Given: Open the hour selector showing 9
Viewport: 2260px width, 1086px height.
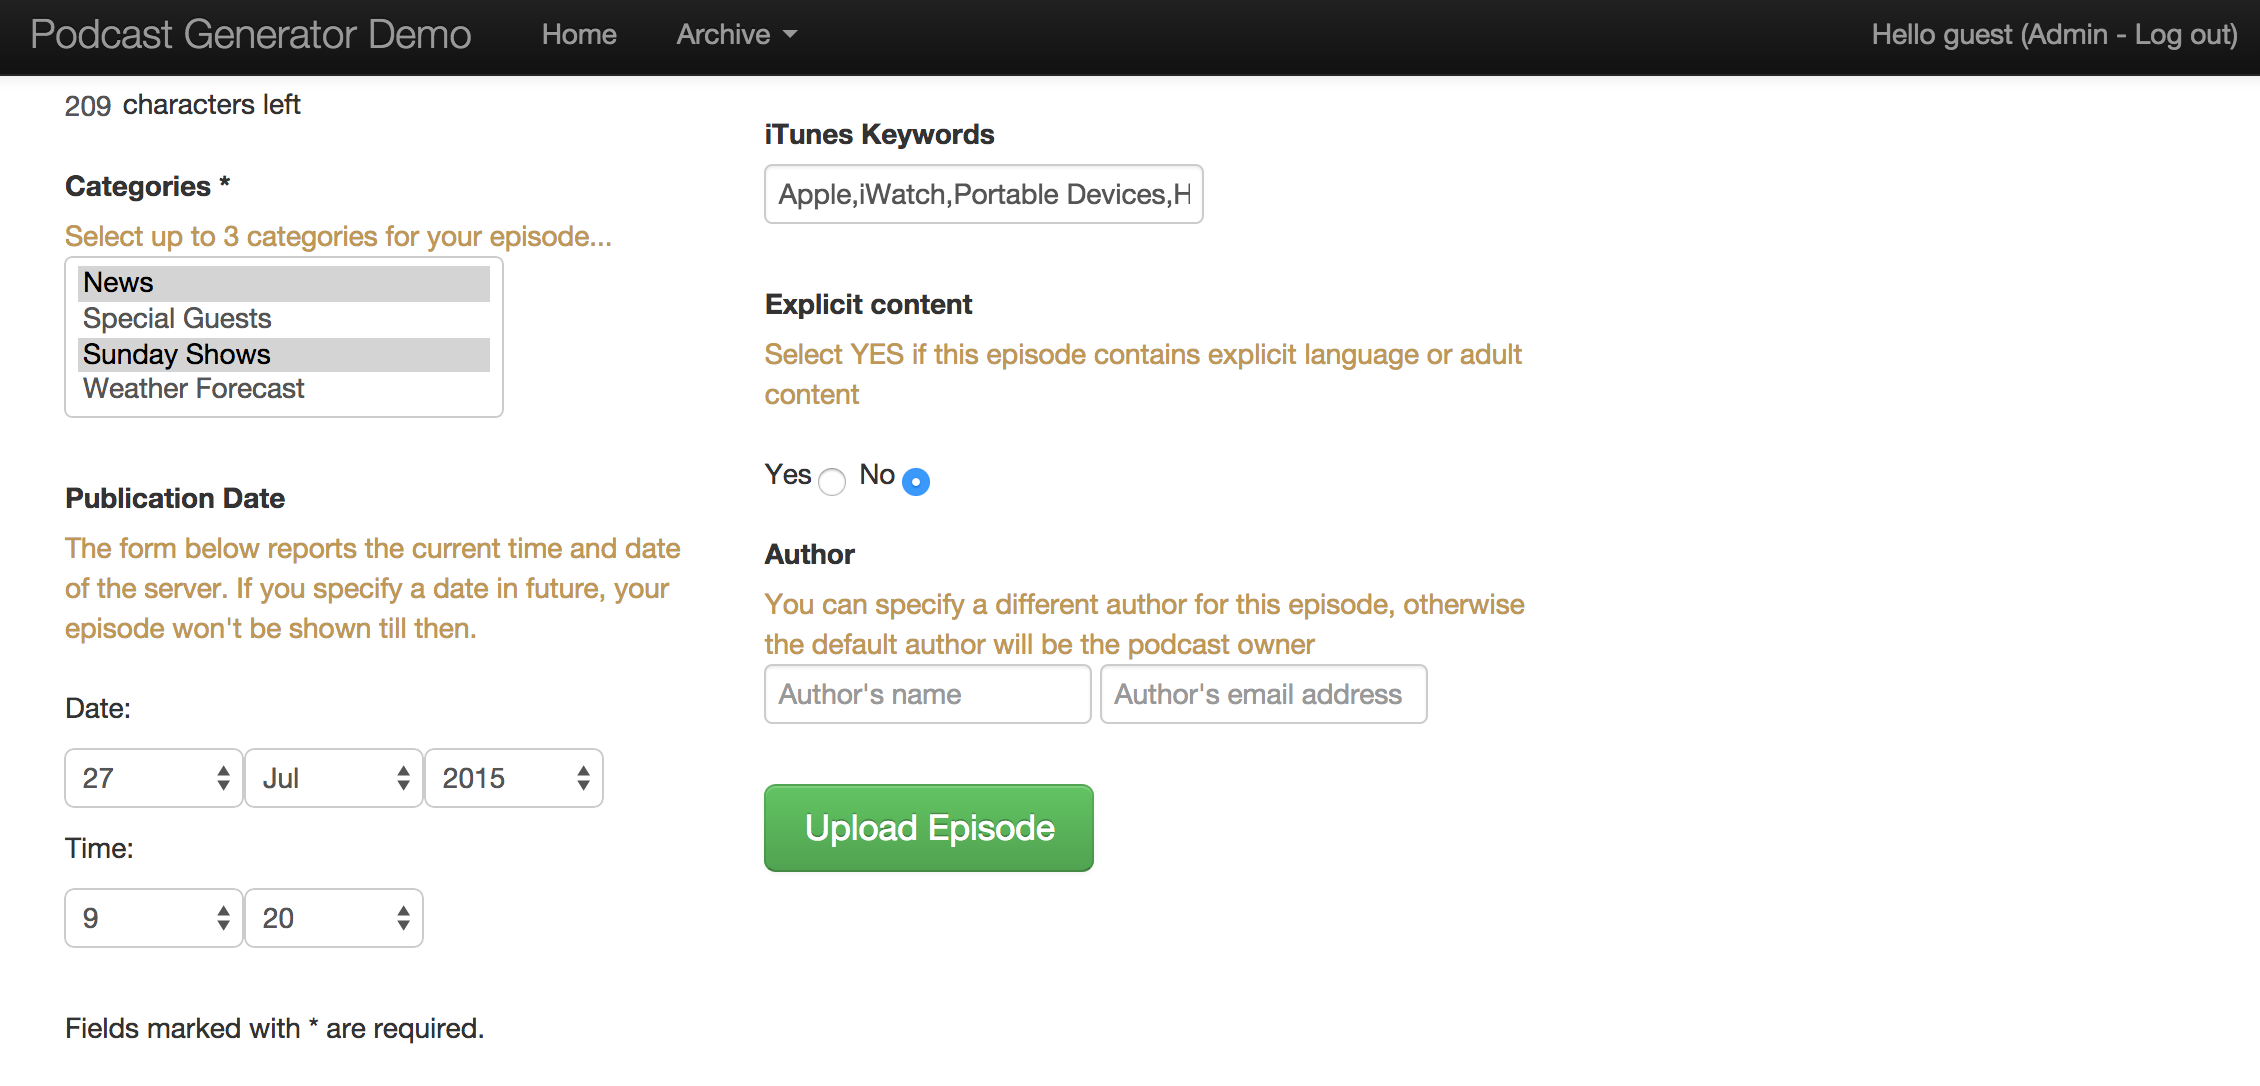Looking at the screenshot, I should coord(152,917).
